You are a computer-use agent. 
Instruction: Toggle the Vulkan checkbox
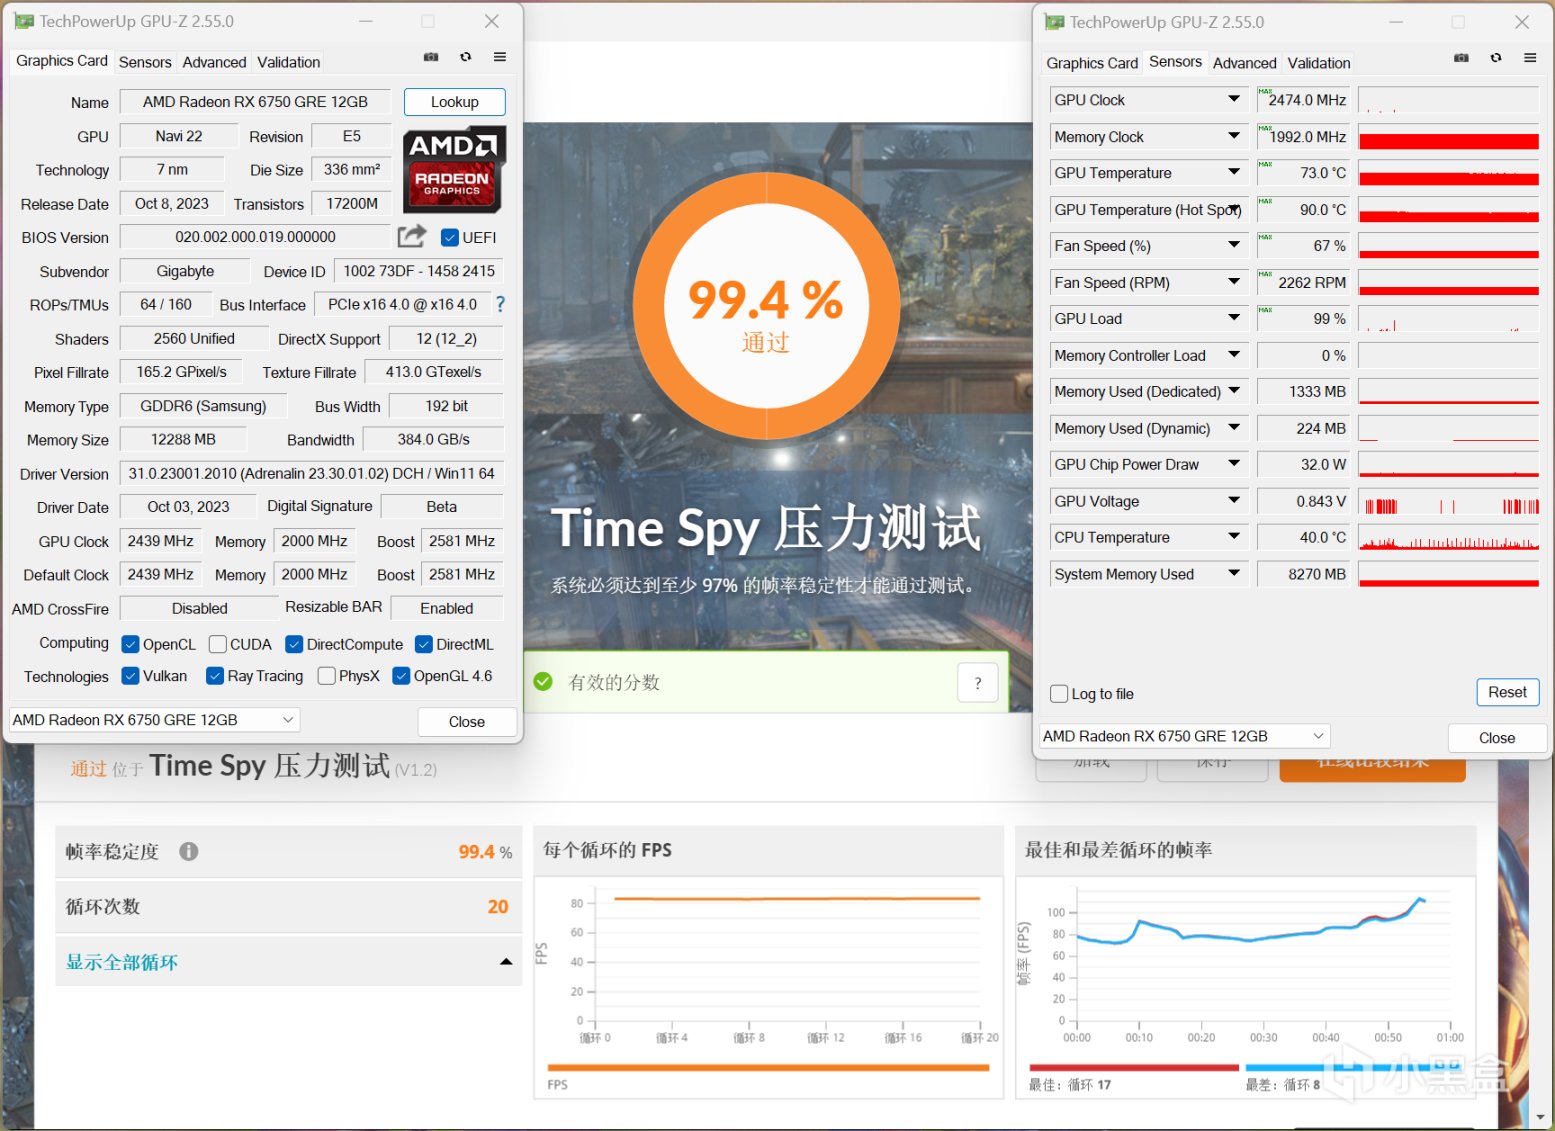pos(130,676)
